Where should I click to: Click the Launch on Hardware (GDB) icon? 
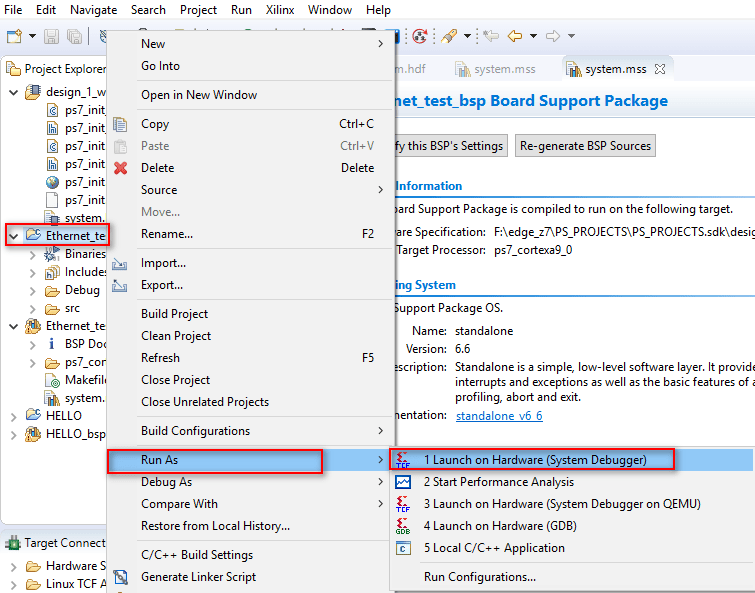(x=403, y=526)
